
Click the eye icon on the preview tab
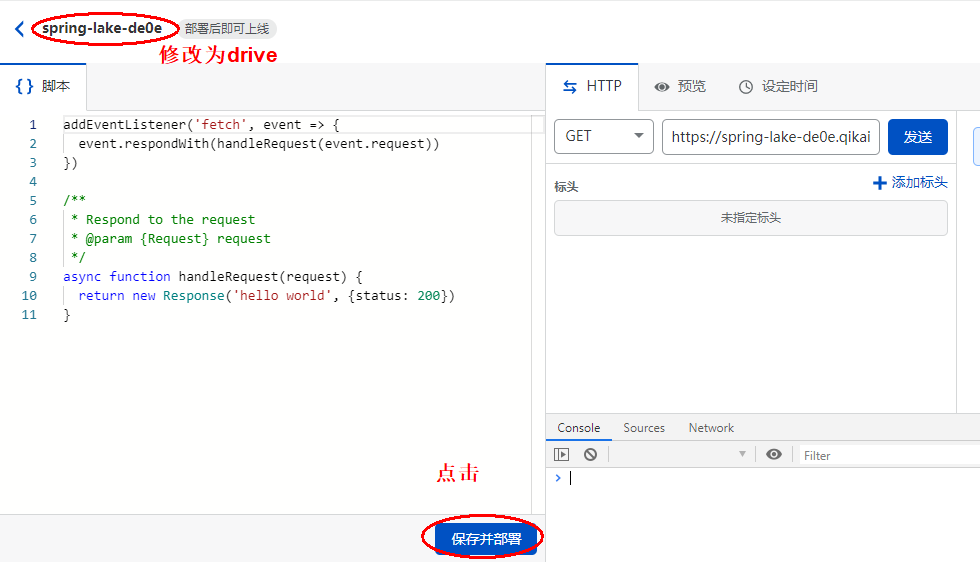coord(662,87)
